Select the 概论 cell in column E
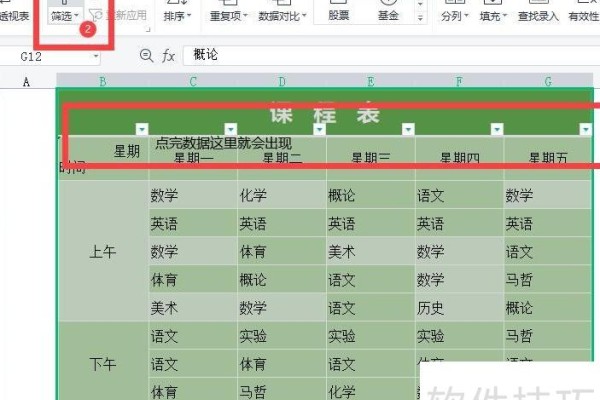The height and width of the screenshot is (400, 600). (370, 195)
